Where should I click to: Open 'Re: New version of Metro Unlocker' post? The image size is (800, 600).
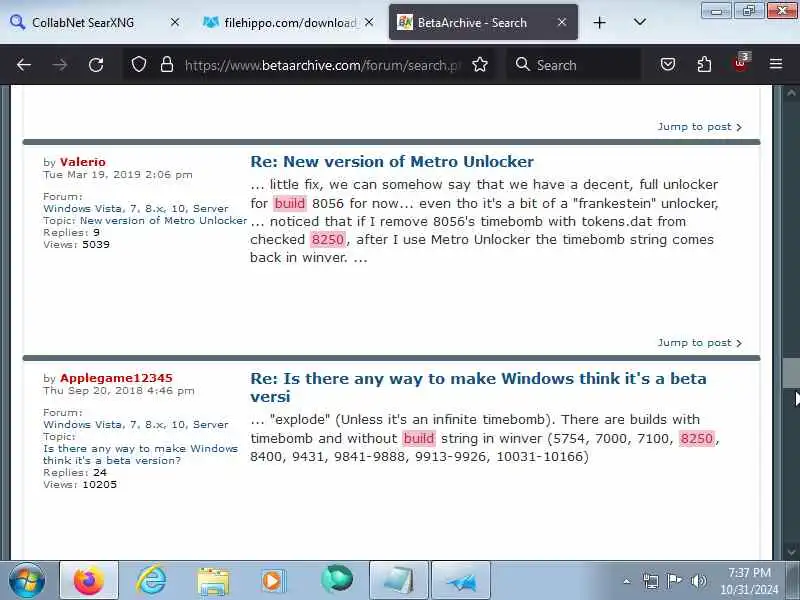coord(392,162)
